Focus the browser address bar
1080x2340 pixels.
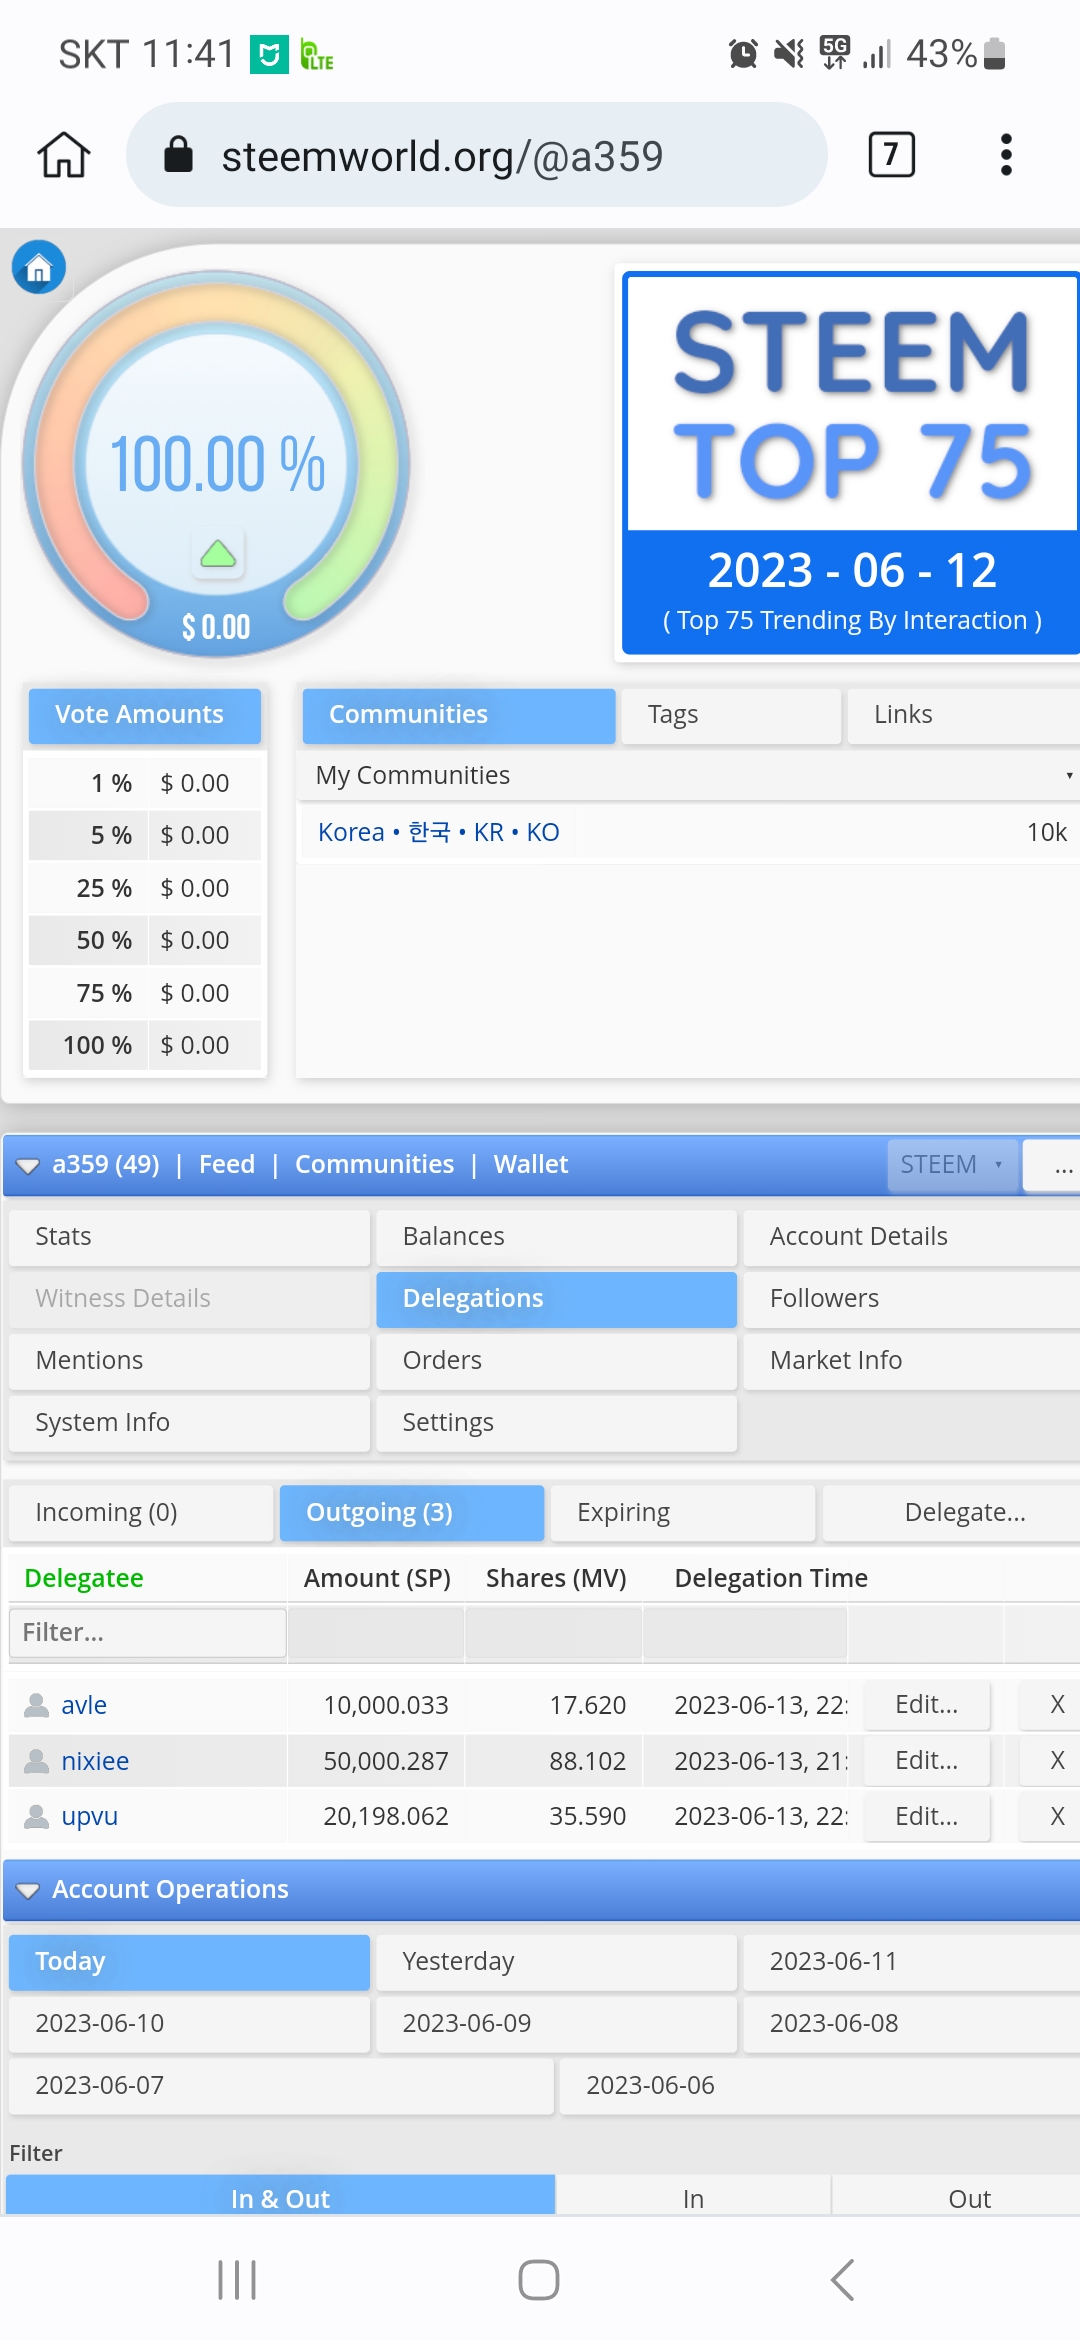pos(477,155)
